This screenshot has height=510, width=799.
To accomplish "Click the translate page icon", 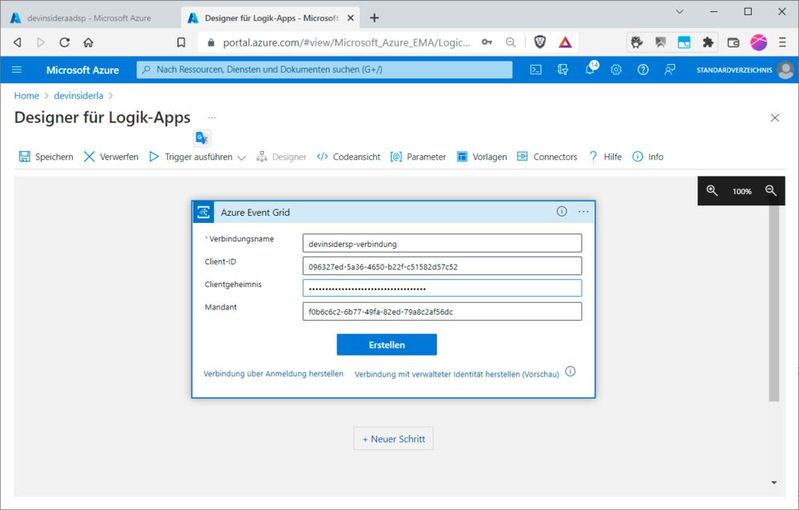I will pos(202,138).
